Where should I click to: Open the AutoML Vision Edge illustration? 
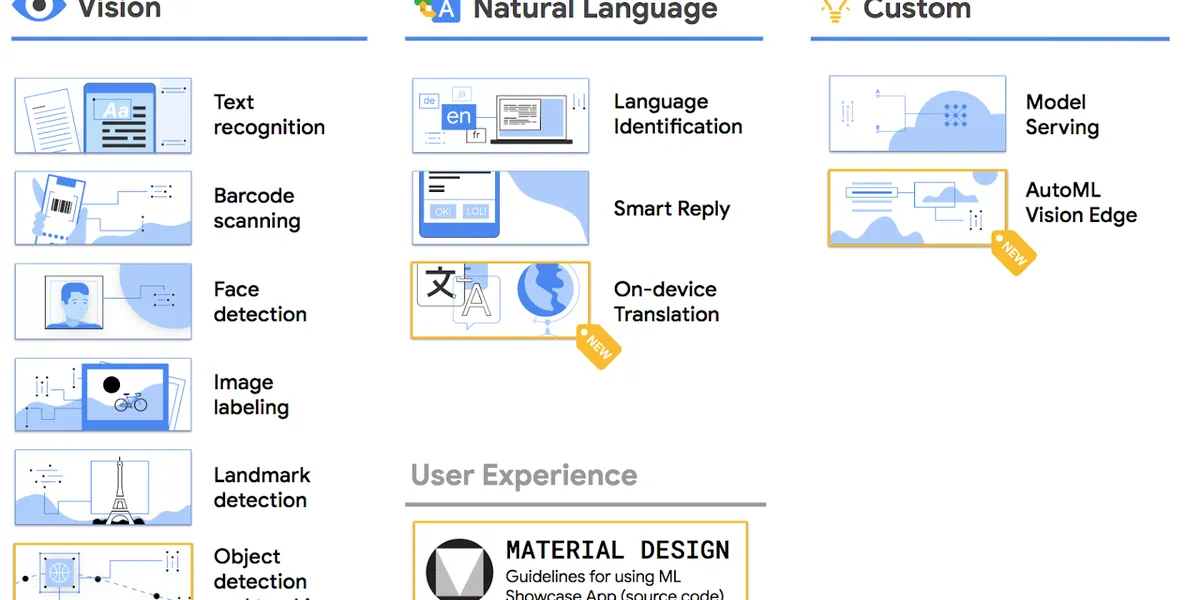[917, 208]
